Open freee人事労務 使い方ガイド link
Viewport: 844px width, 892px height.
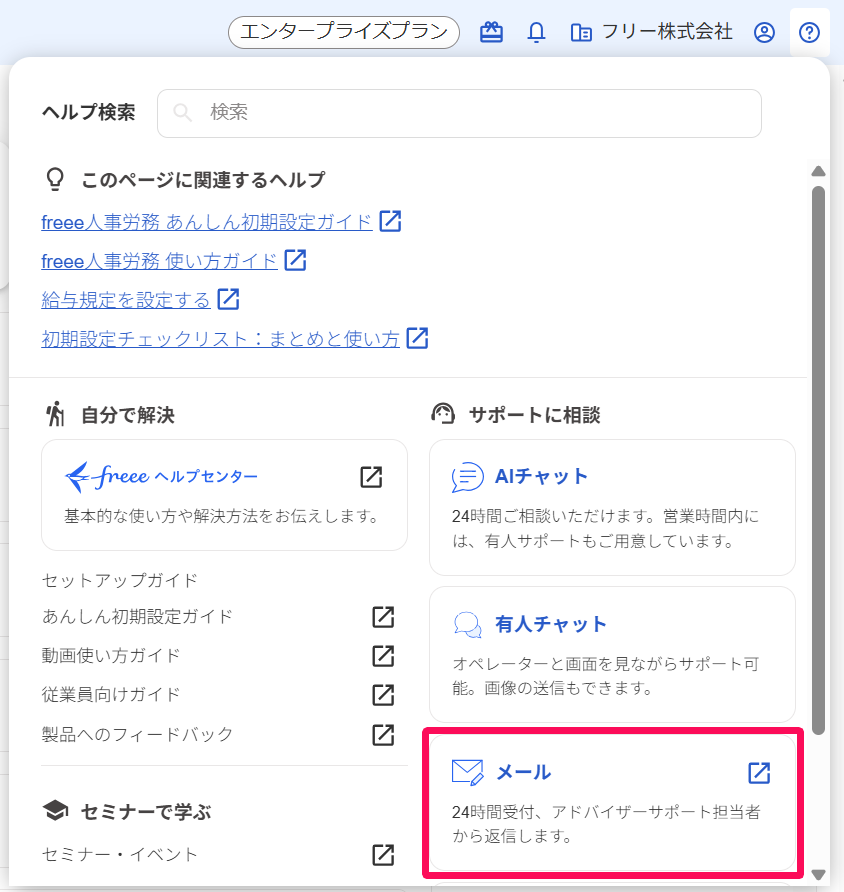click(x=159, y=261)
